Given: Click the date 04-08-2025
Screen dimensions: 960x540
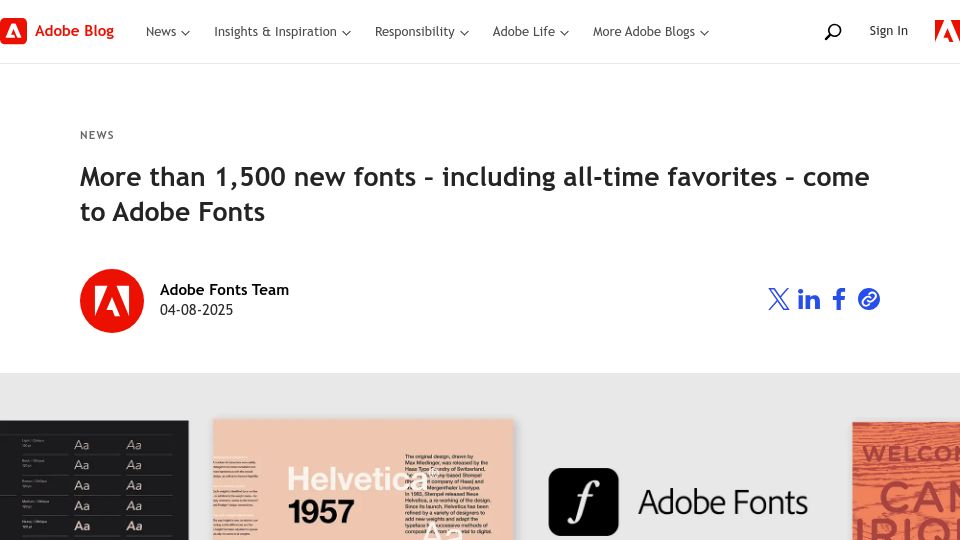Looking at the screenshot, I should tap(197, 310).
